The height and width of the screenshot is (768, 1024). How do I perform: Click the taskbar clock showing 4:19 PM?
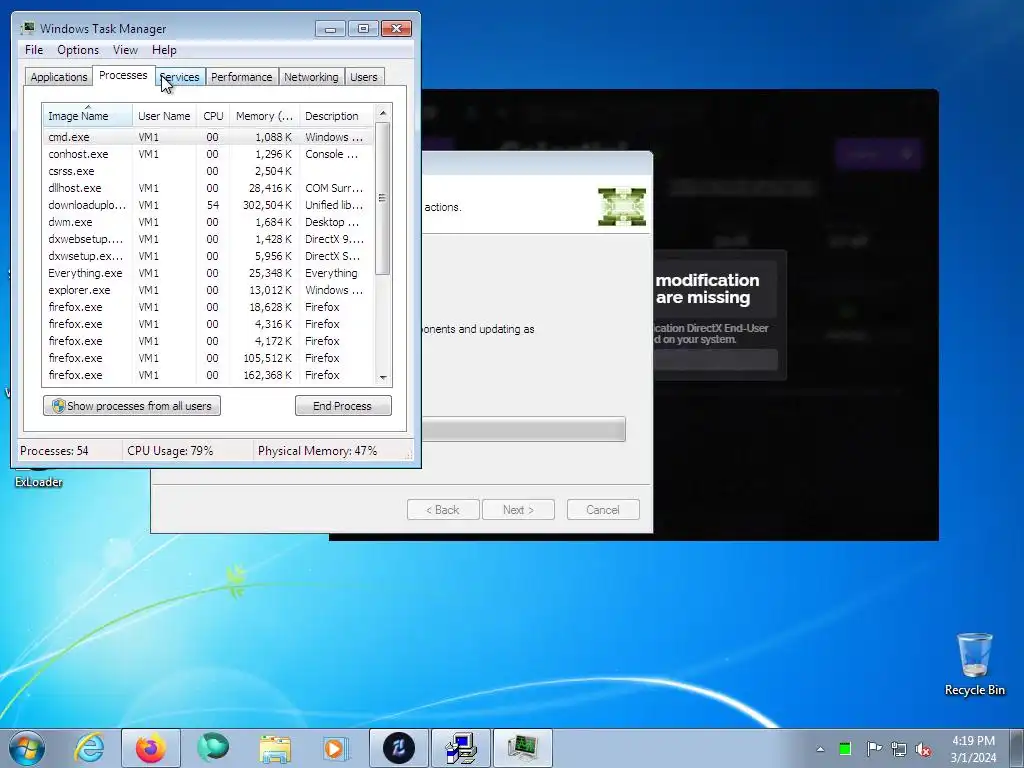point(973,749)
